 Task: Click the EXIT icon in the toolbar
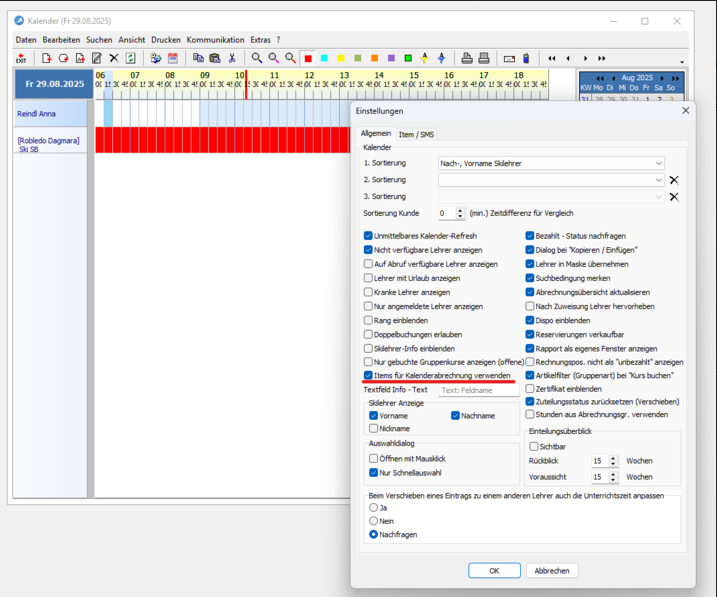point(21,59)
